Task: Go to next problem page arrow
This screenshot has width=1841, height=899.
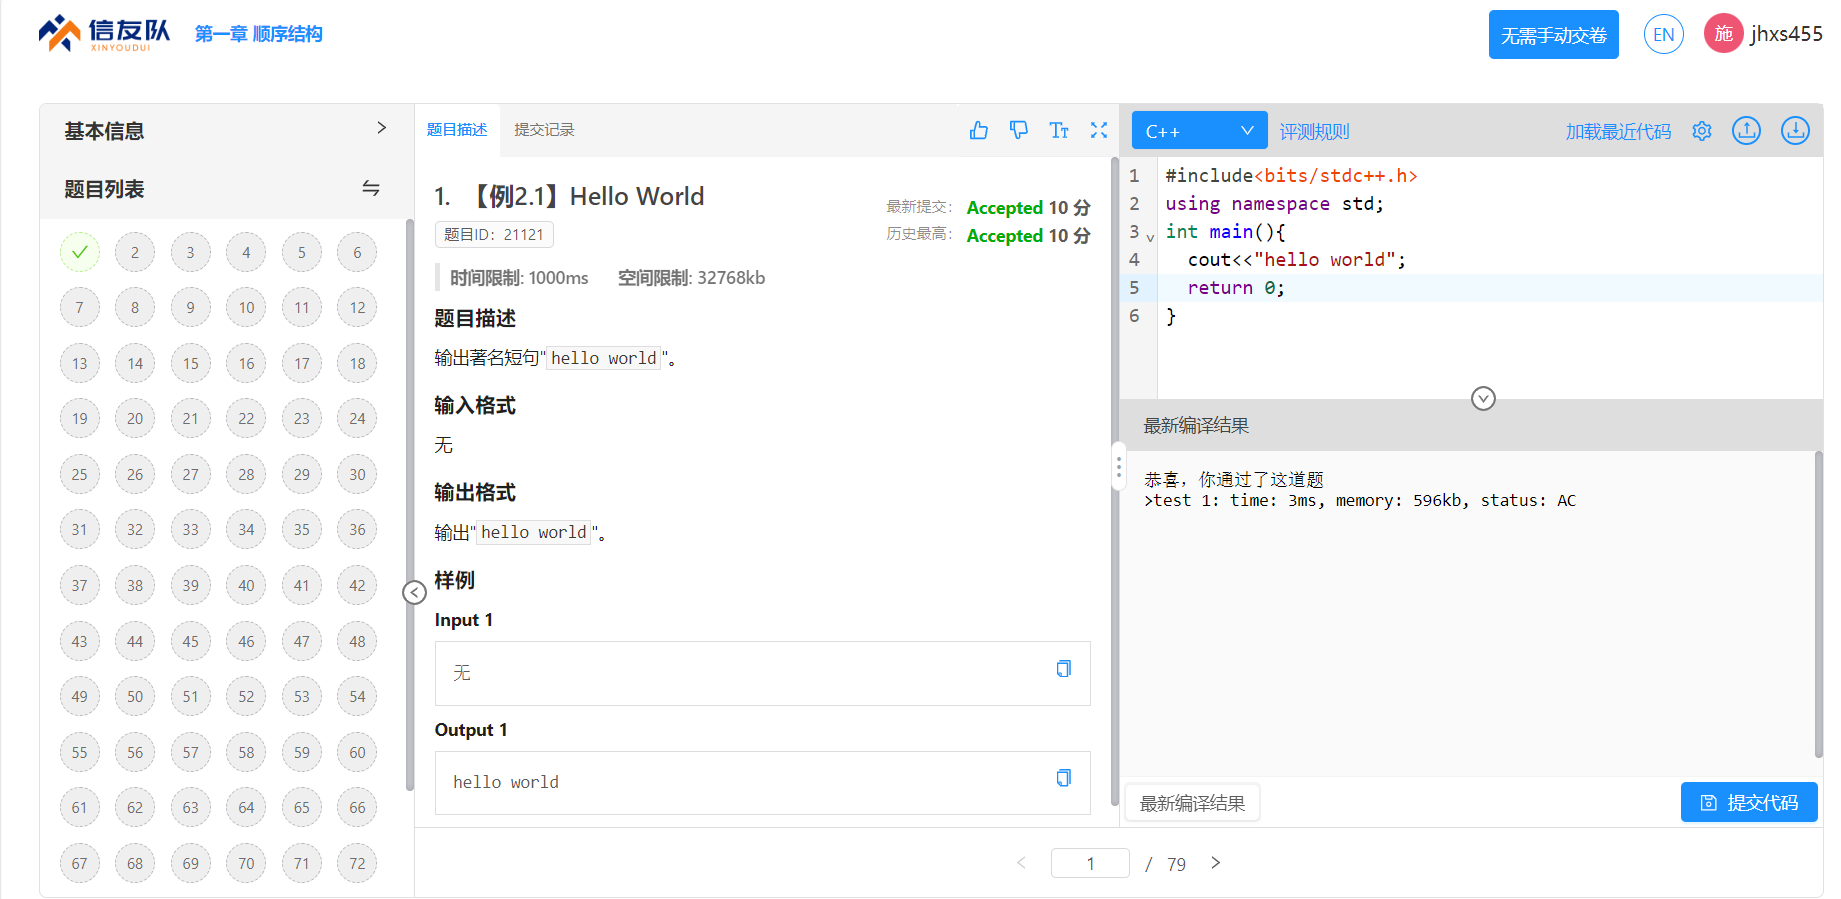Action: click(x=1216, y=863)
